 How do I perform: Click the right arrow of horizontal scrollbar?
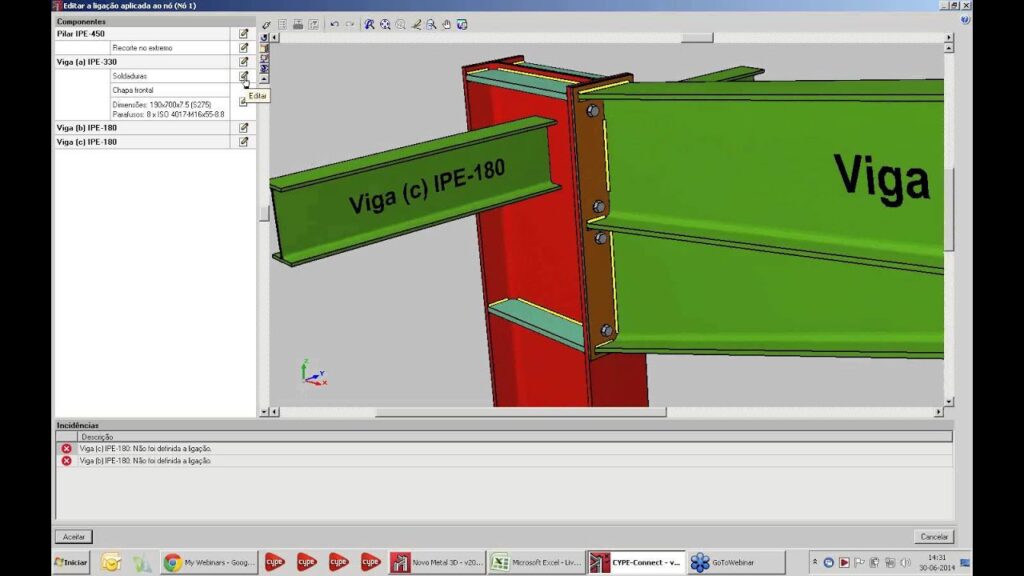pos(938,412)
